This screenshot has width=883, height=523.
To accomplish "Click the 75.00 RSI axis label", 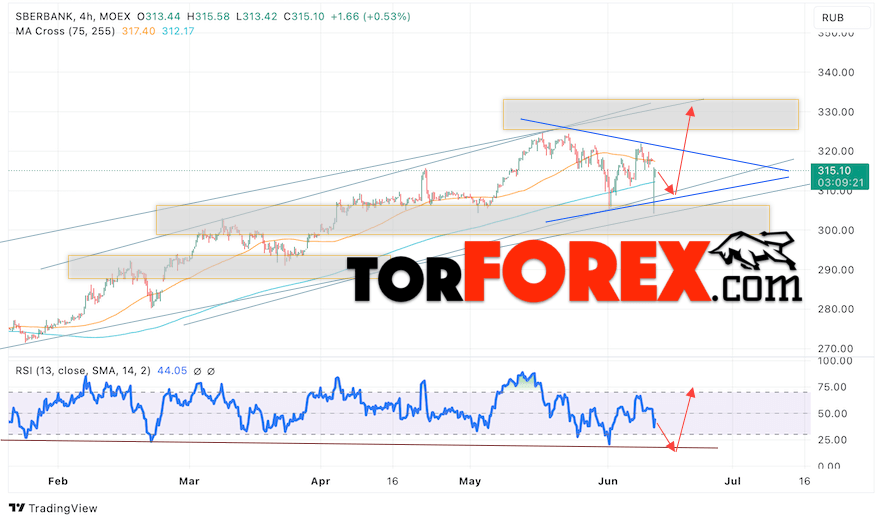I will (832, 387).
